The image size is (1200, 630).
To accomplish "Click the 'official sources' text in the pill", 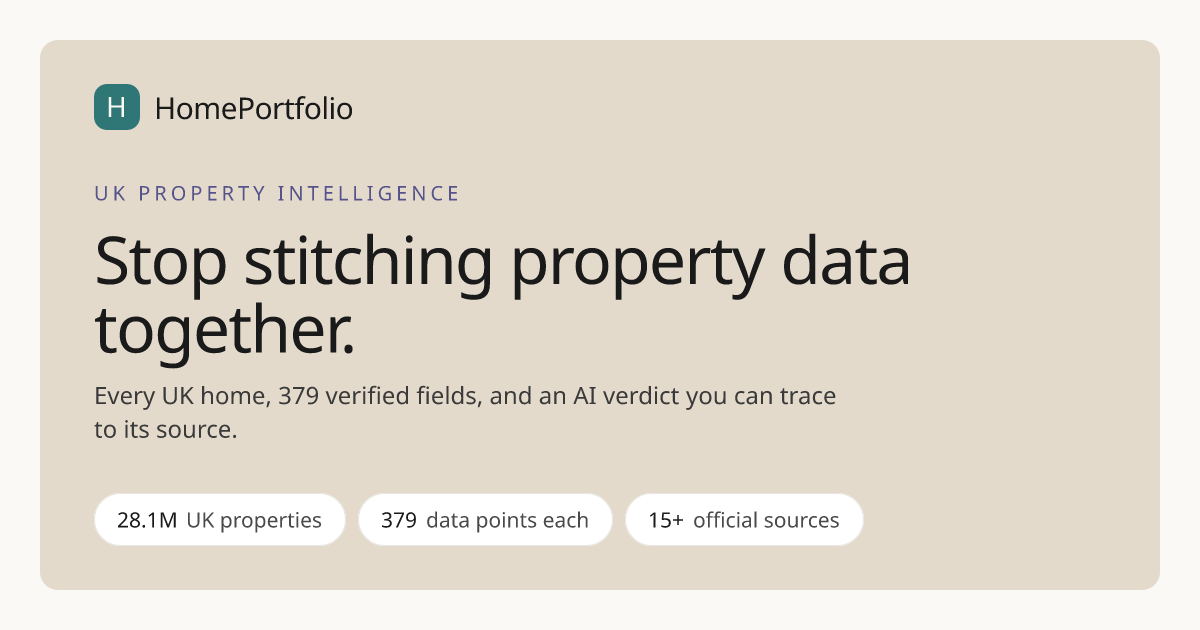I will (766, 520).
